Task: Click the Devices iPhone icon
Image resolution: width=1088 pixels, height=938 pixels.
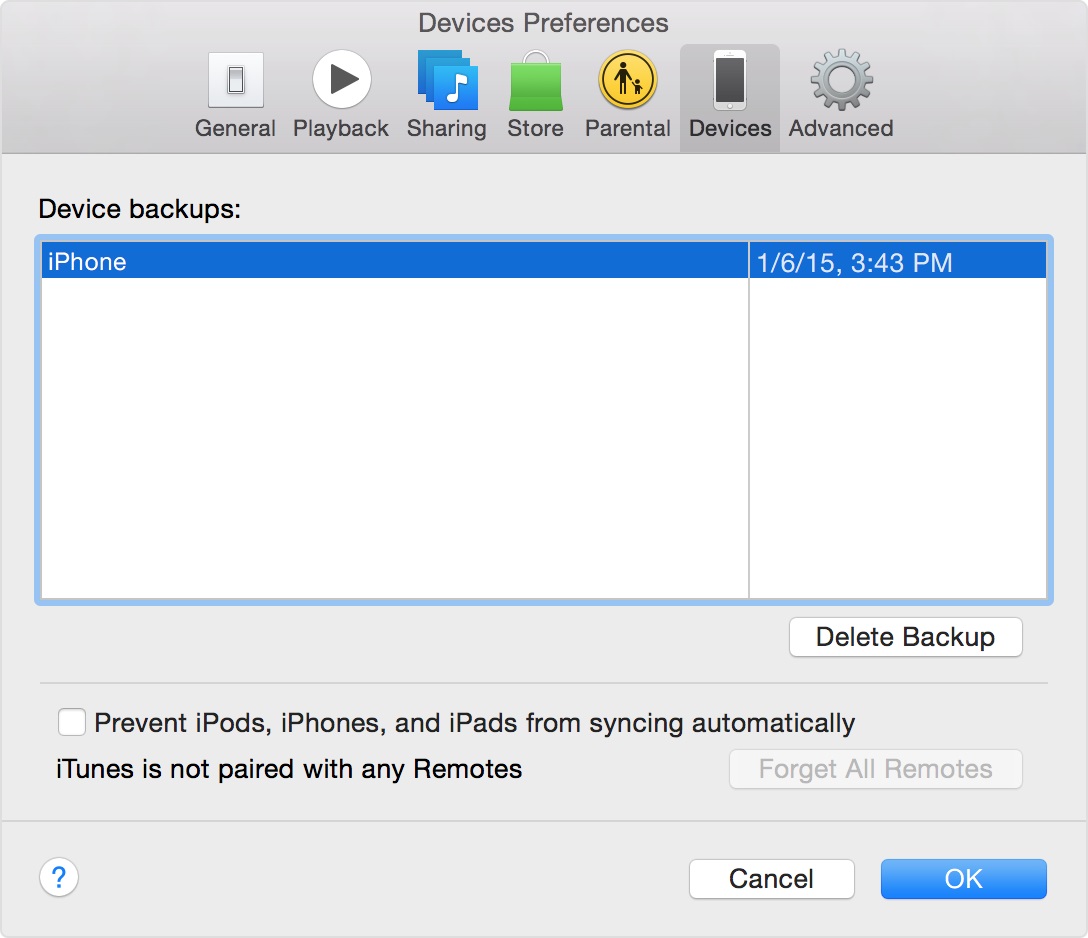Action: (730, 81)
